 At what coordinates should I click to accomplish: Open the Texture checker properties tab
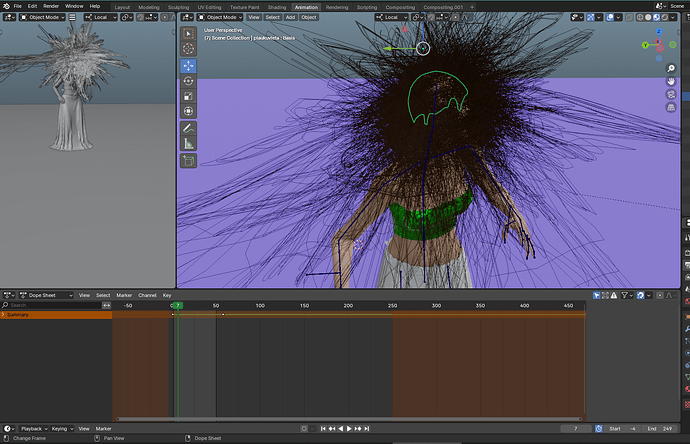coord(687,404)
